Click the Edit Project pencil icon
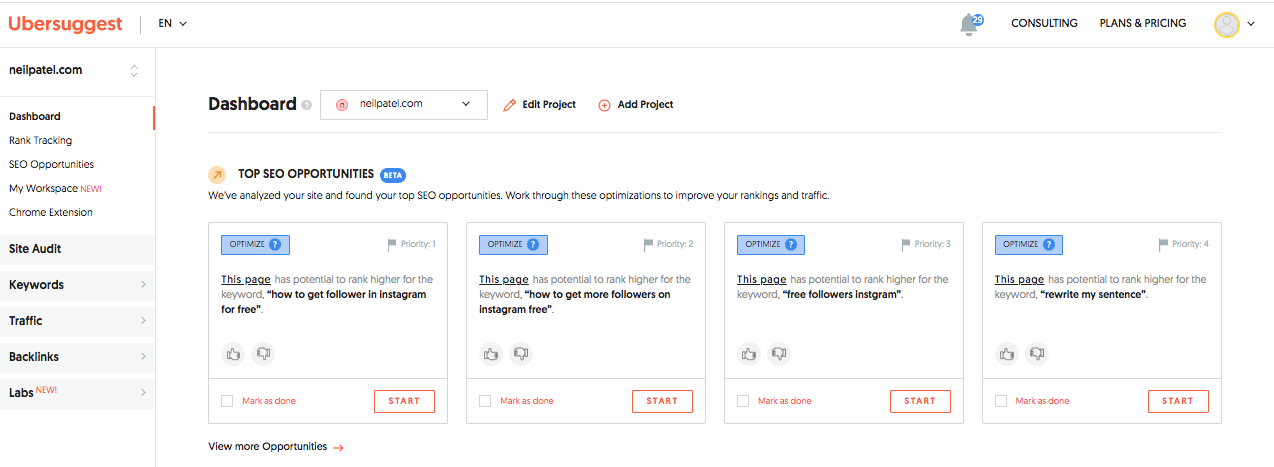The height and width of the screenshot is (467, 1274). [x=510, y=105]
